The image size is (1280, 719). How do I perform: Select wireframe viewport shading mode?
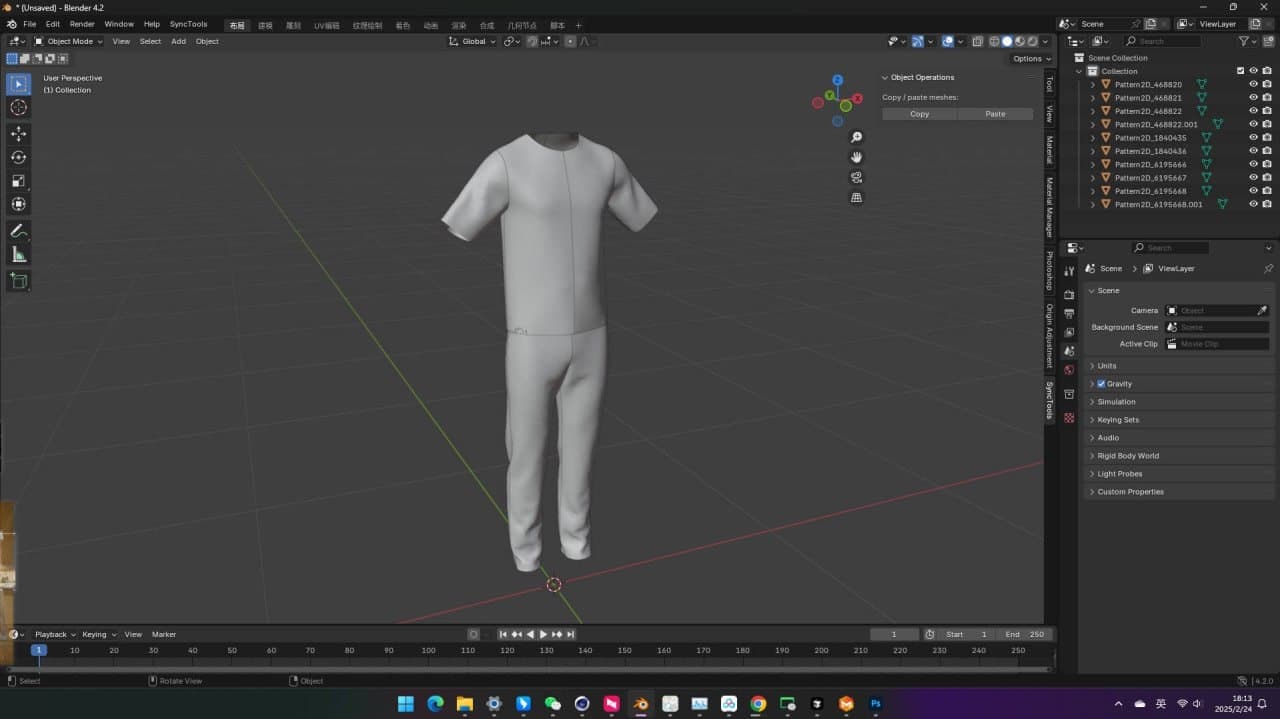[994, 41]
